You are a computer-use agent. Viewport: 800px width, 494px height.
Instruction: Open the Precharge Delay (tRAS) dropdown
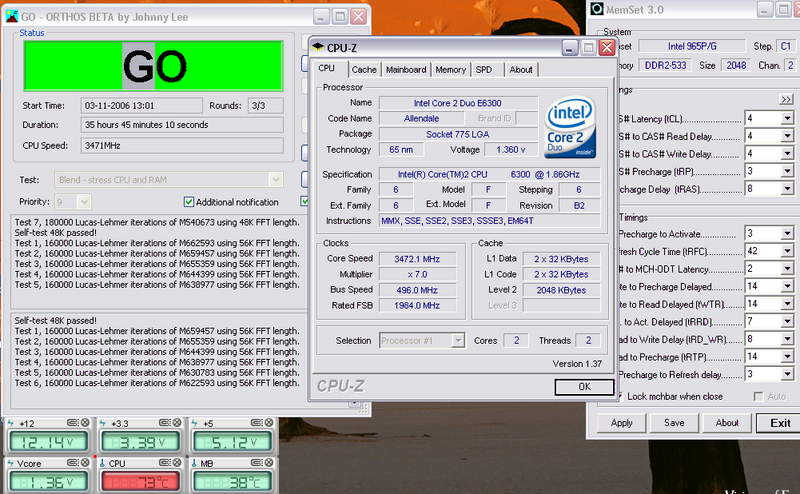787,189
